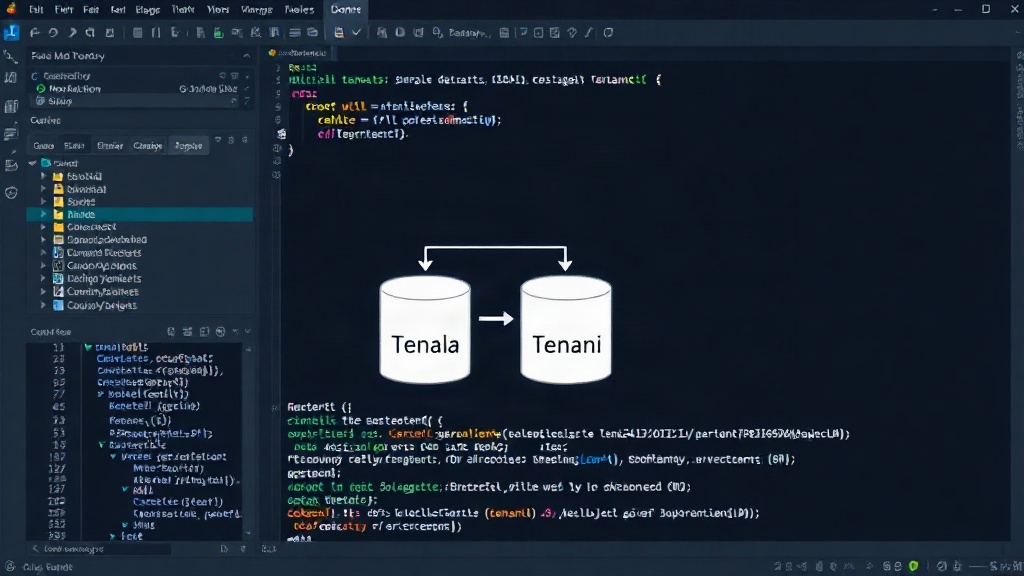This screenshot has width=1024, height=576.
Task: Click the slanted pencil icon in the toolbar
Action: [x=589, y=32]
